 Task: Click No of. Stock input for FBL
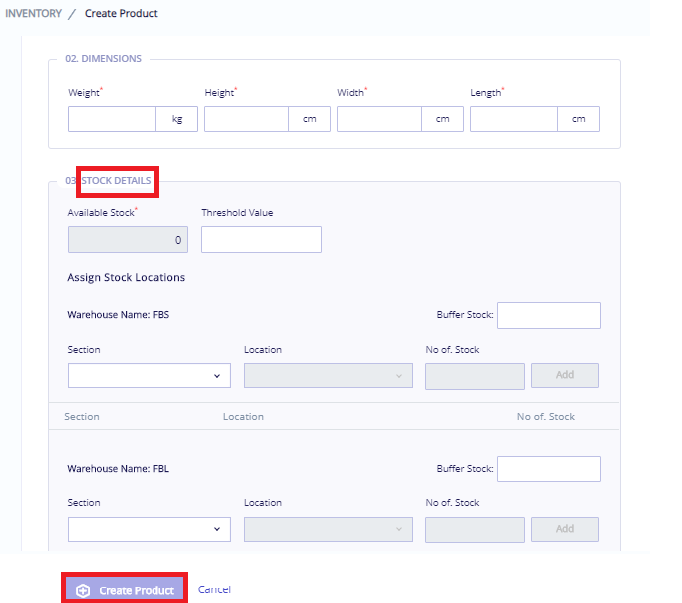tap(475, 530)
